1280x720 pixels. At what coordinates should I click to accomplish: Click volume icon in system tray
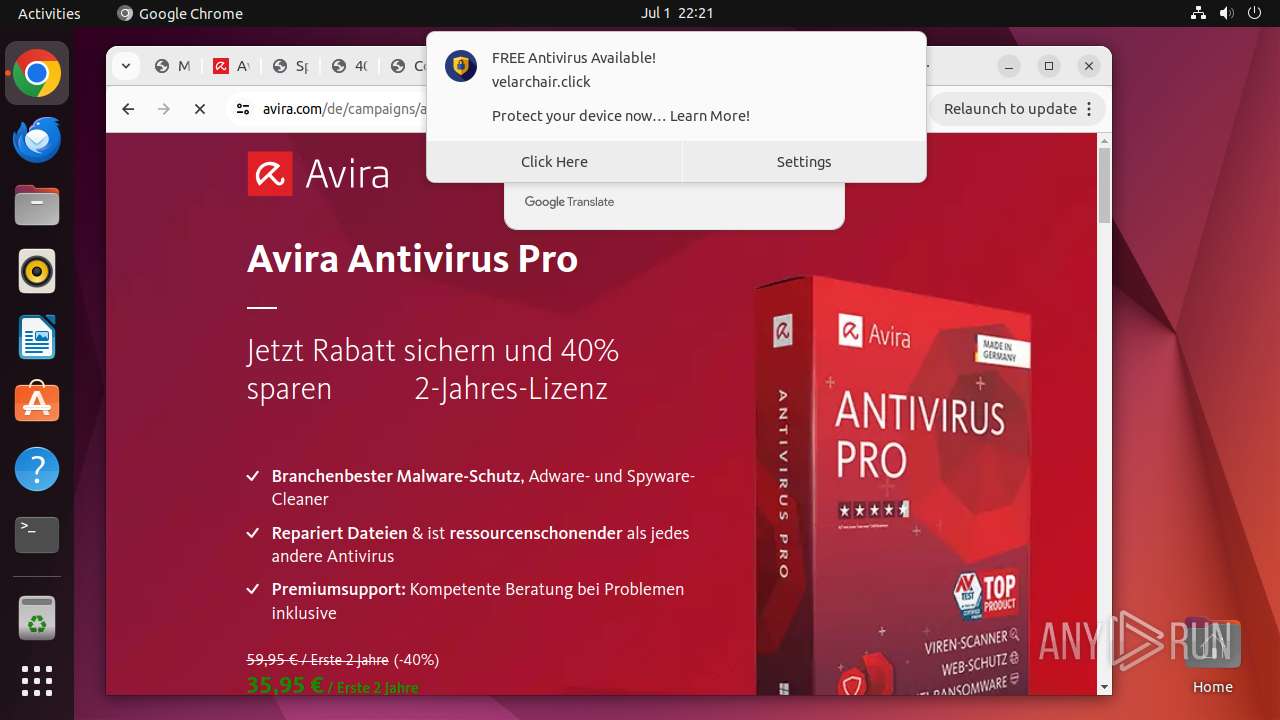1227,13
